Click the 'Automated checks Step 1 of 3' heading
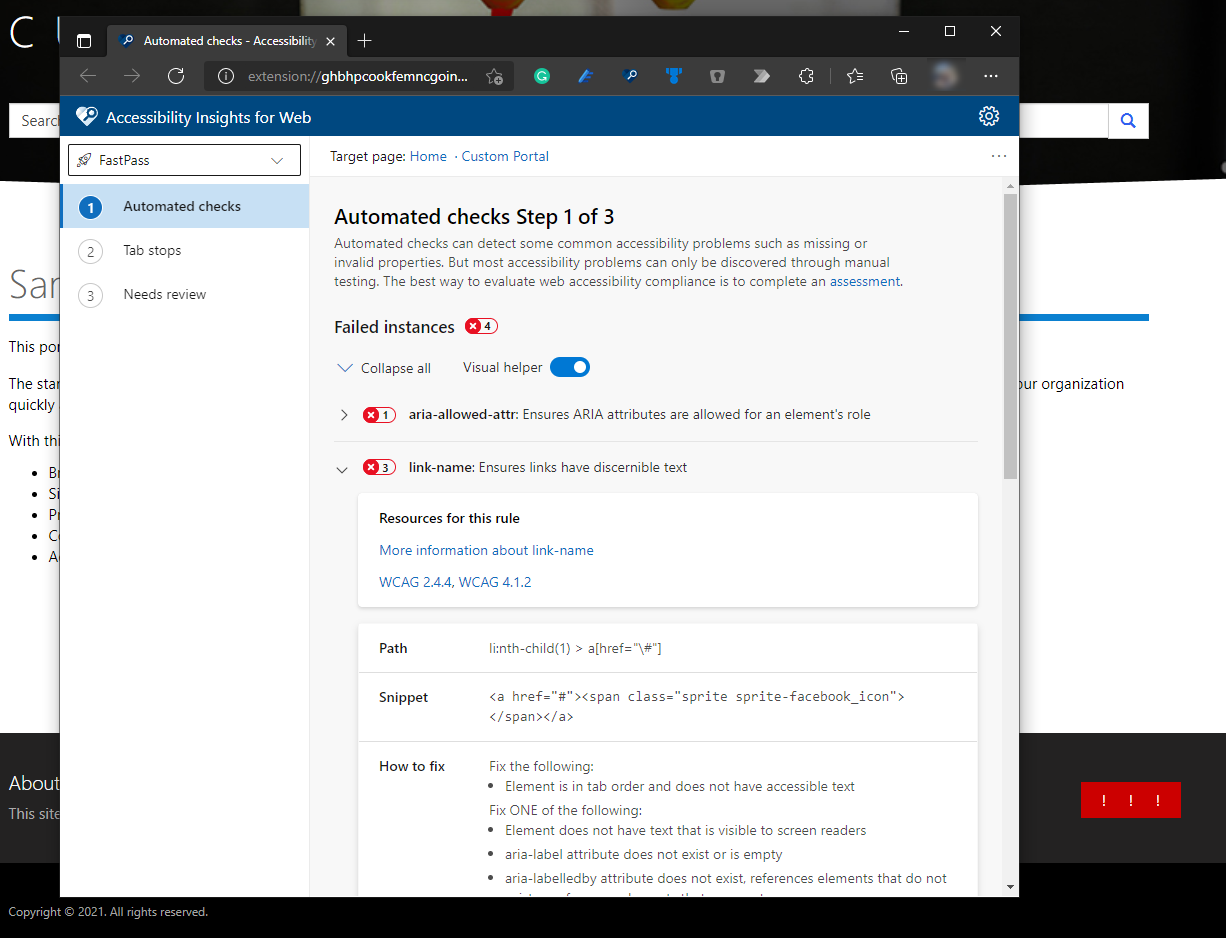1226x938 pixels. click(474, 217)
